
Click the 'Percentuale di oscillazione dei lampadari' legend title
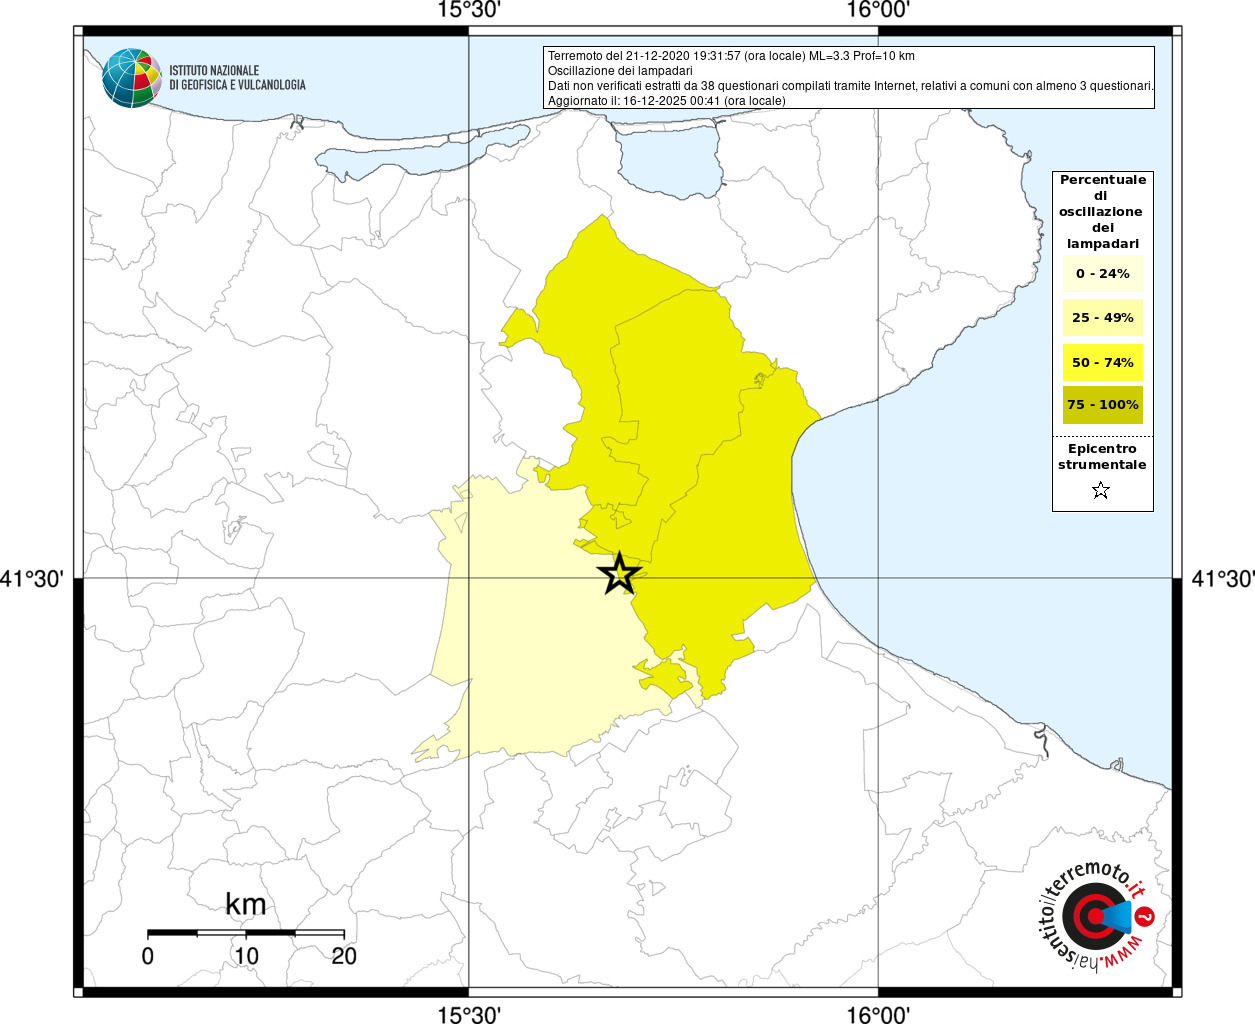(x=1102, y=211)
